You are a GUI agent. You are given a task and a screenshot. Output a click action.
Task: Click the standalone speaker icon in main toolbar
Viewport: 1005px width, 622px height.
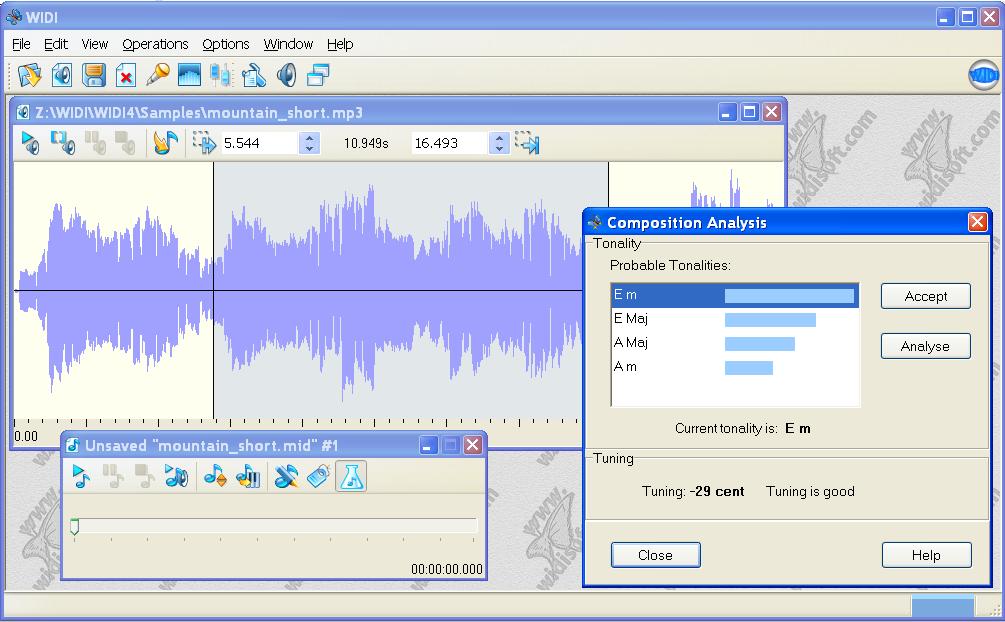coord(287,75)
